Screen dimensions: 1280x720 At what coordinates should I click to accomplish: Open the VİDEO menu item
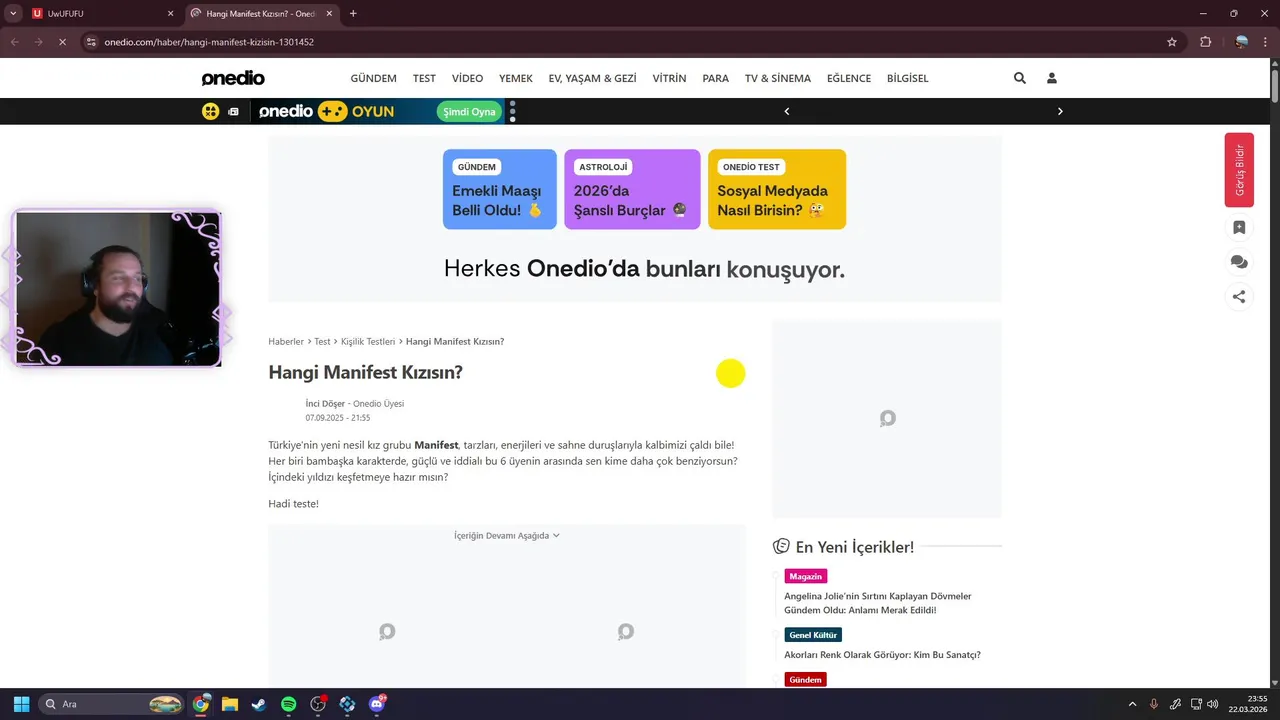[467, 78]
